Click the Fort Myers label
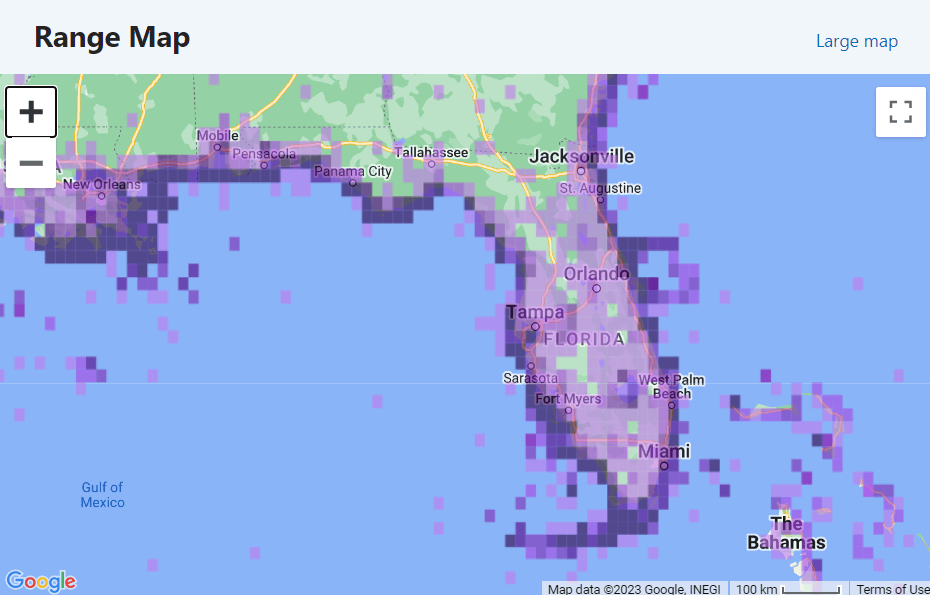The height and width of the screenshot is (595, 930). (x=568, y=399)
